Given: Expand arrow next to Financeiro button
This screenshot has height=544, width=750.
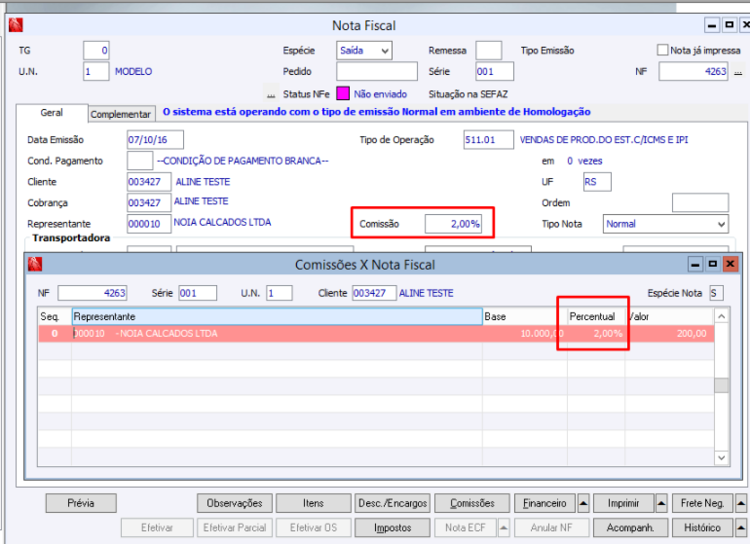Looking at the screenshot, I should pos(584,503).
